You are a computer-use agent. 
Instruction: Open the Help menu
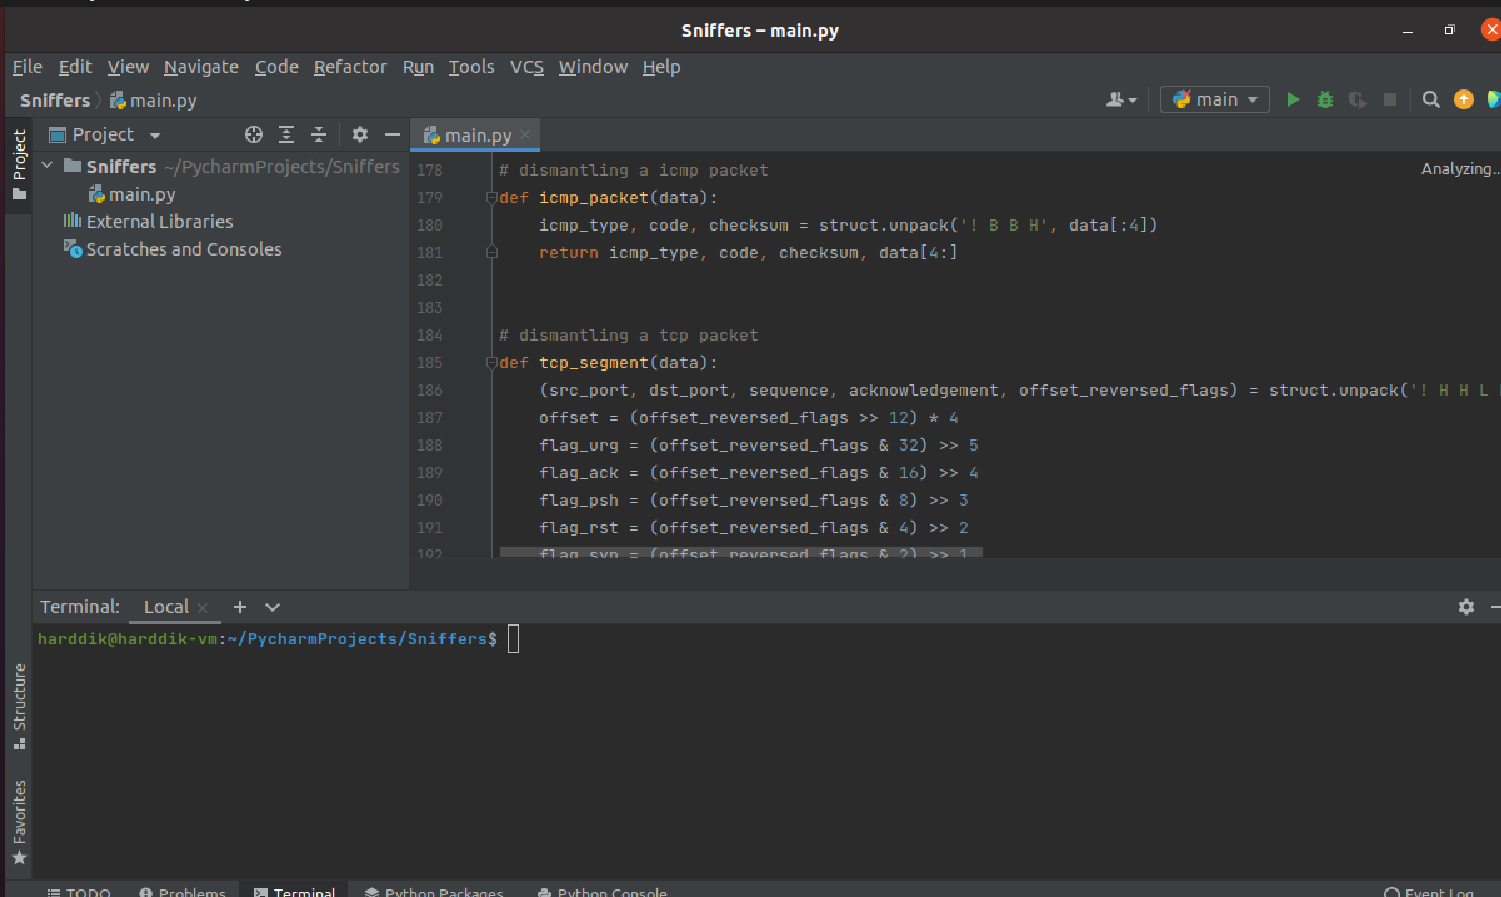pyautogui.click(x=661, y=67)
